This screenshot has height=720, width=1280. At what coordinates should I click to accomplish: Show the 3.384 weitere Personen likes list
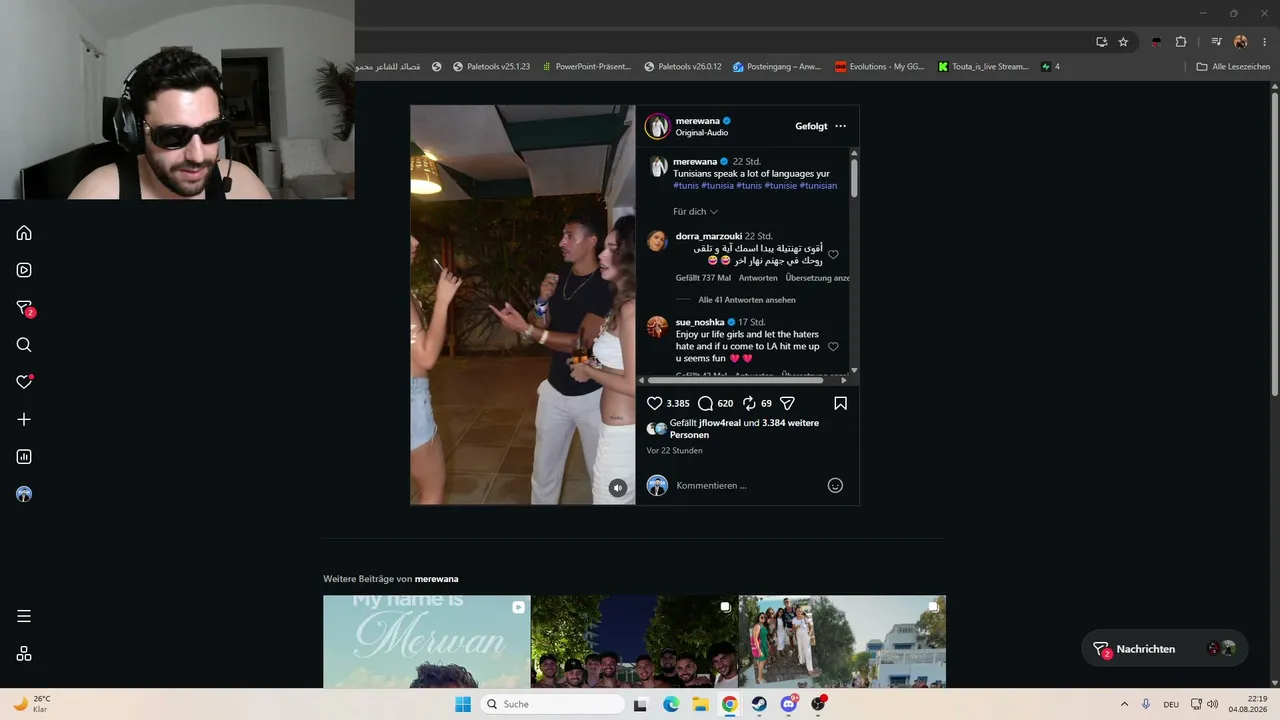click(x=744, y=429)
